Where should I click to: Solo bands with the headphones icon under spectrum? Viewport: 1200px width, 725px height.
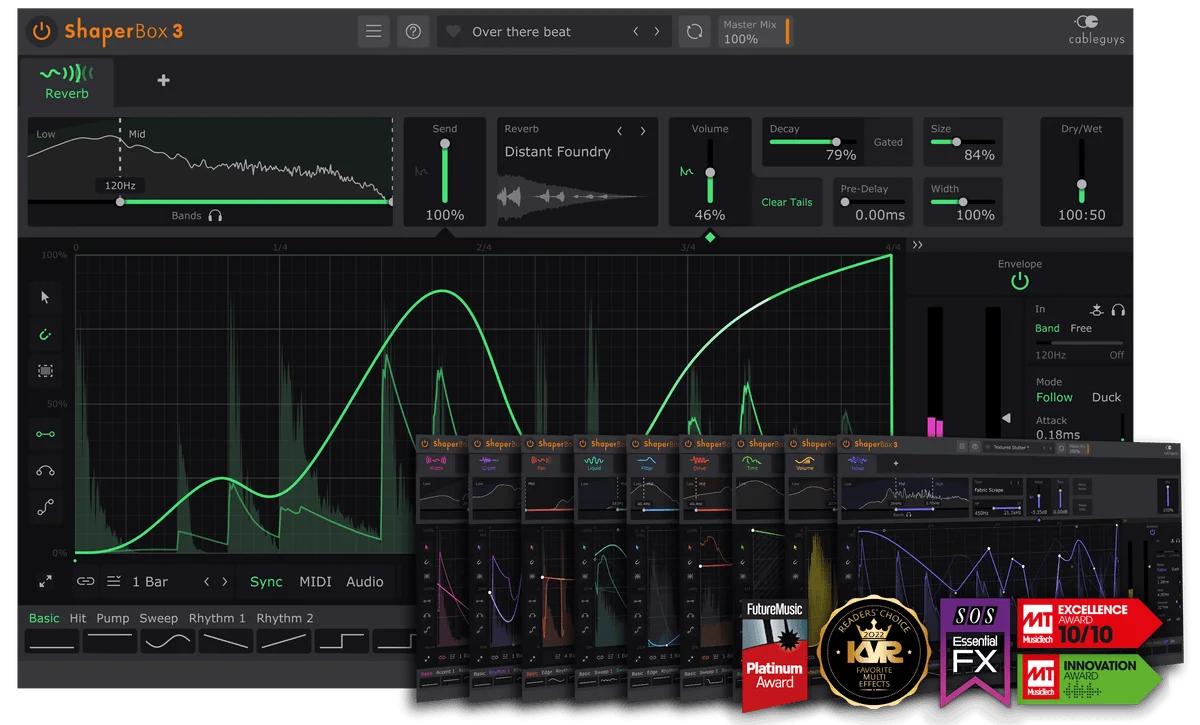(x=215, y=216)
